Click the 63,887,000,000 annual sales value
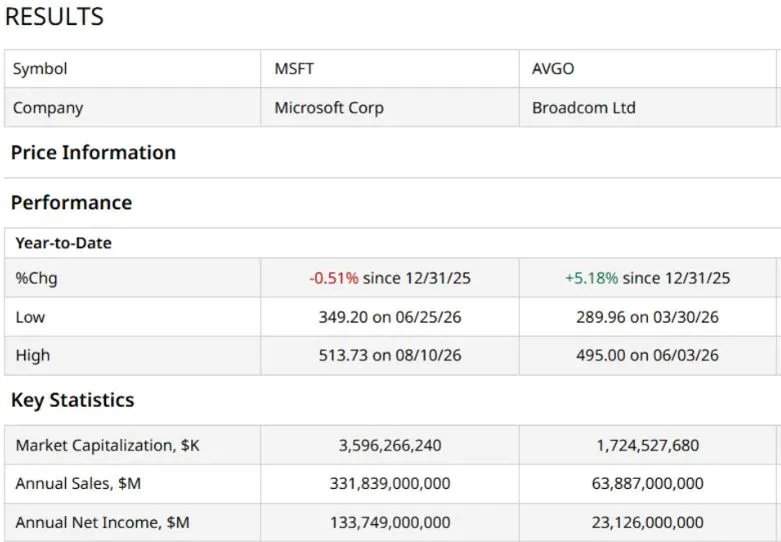Screen dimensions: 781x542 648,484
